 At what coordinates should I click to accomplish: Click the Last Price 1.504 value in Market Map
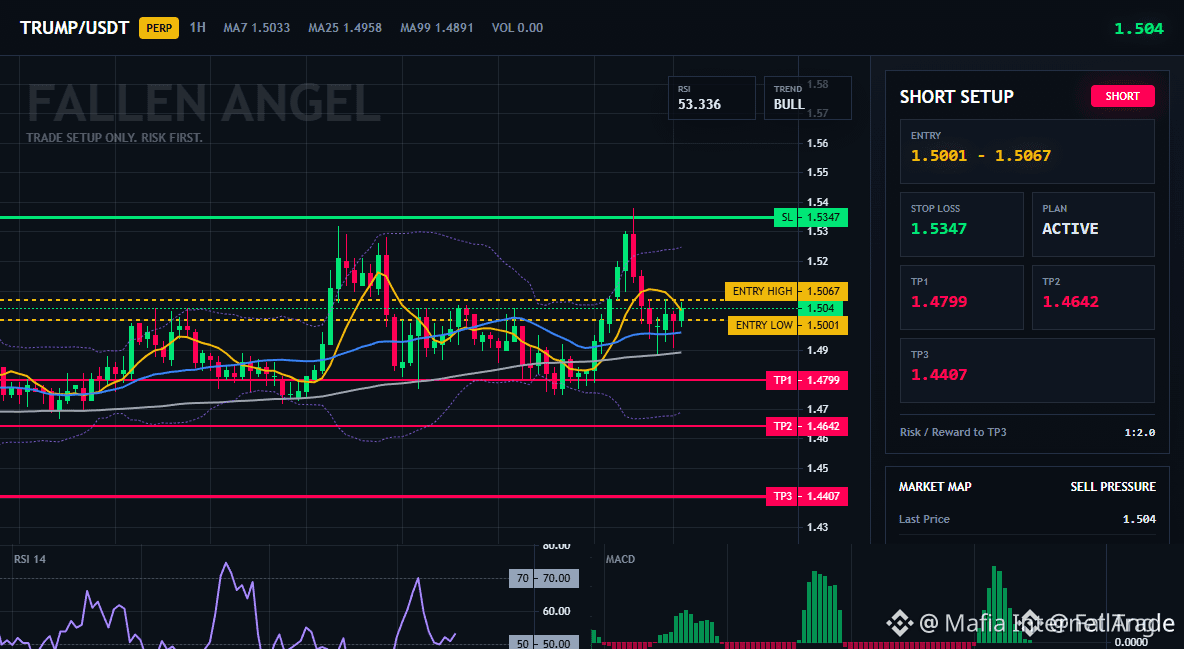point(1139,519)
